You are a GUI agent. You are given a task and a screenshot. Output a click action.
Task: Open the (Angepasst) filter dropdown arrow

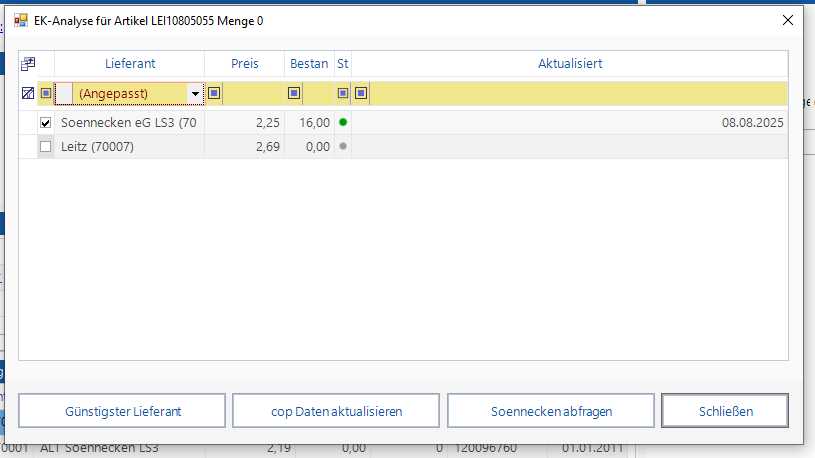(195, 94)
